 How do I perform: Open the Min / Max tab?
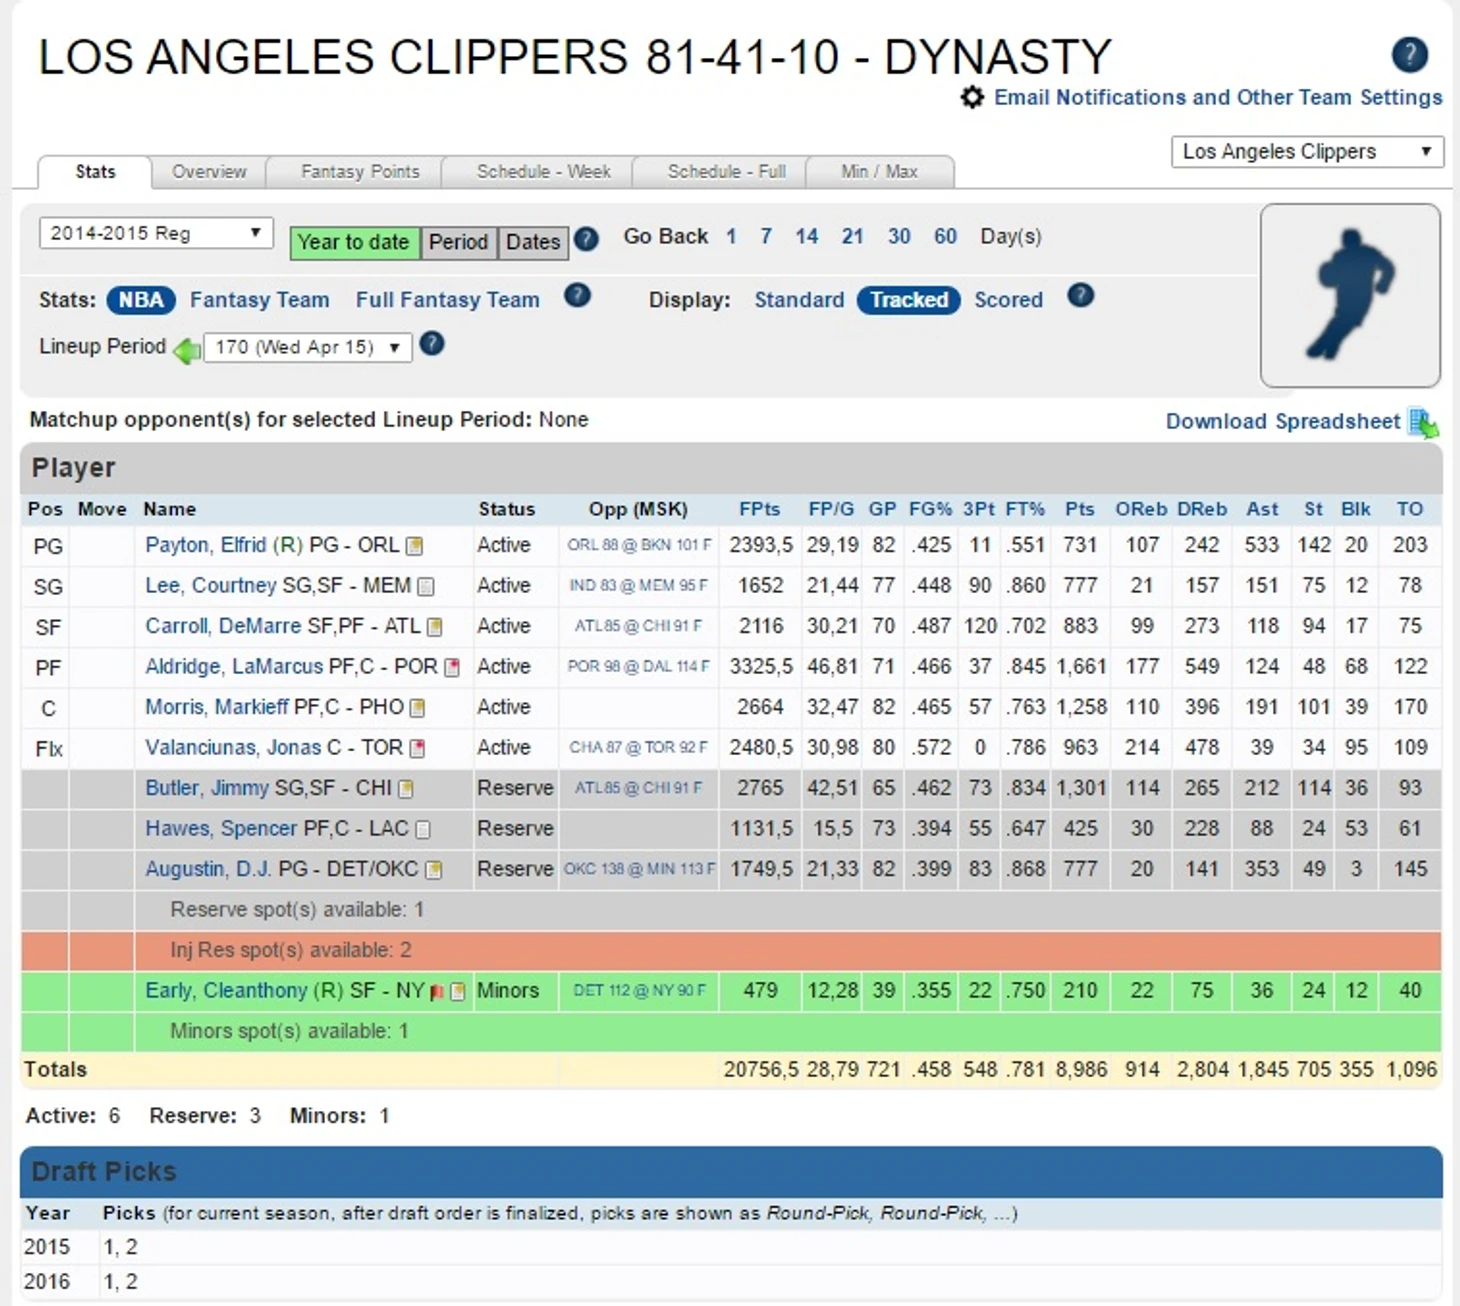(x=879, y=172)
